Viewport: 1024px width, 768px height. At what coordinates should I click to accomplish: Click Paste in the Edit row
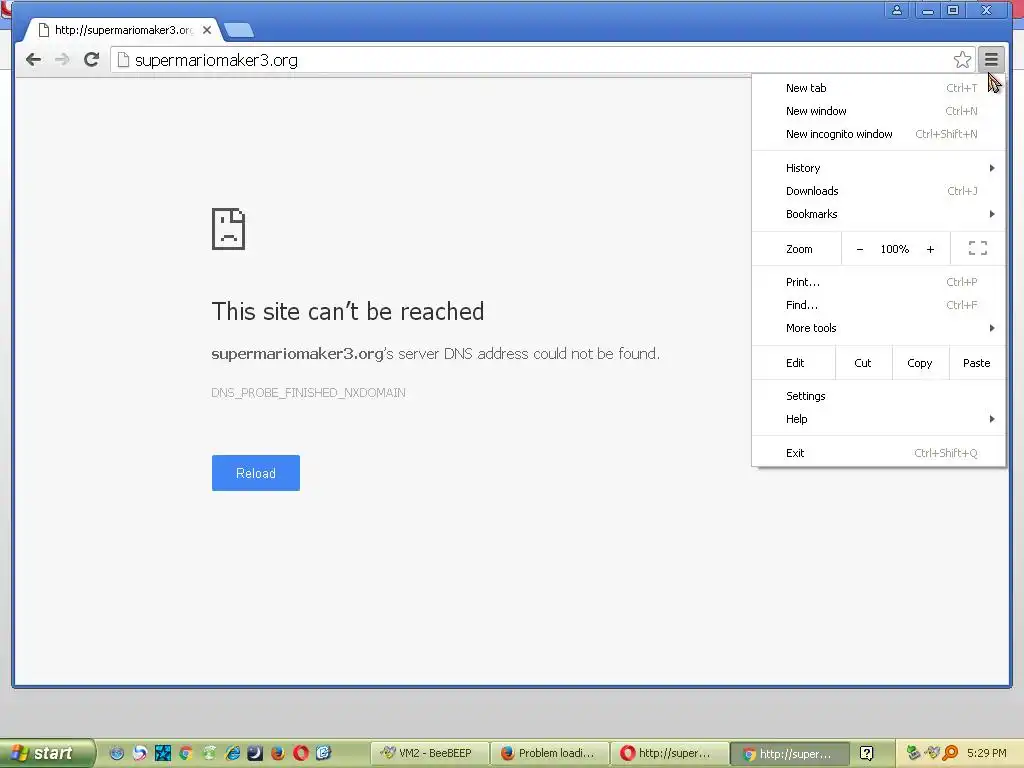(x=976, y=363)
